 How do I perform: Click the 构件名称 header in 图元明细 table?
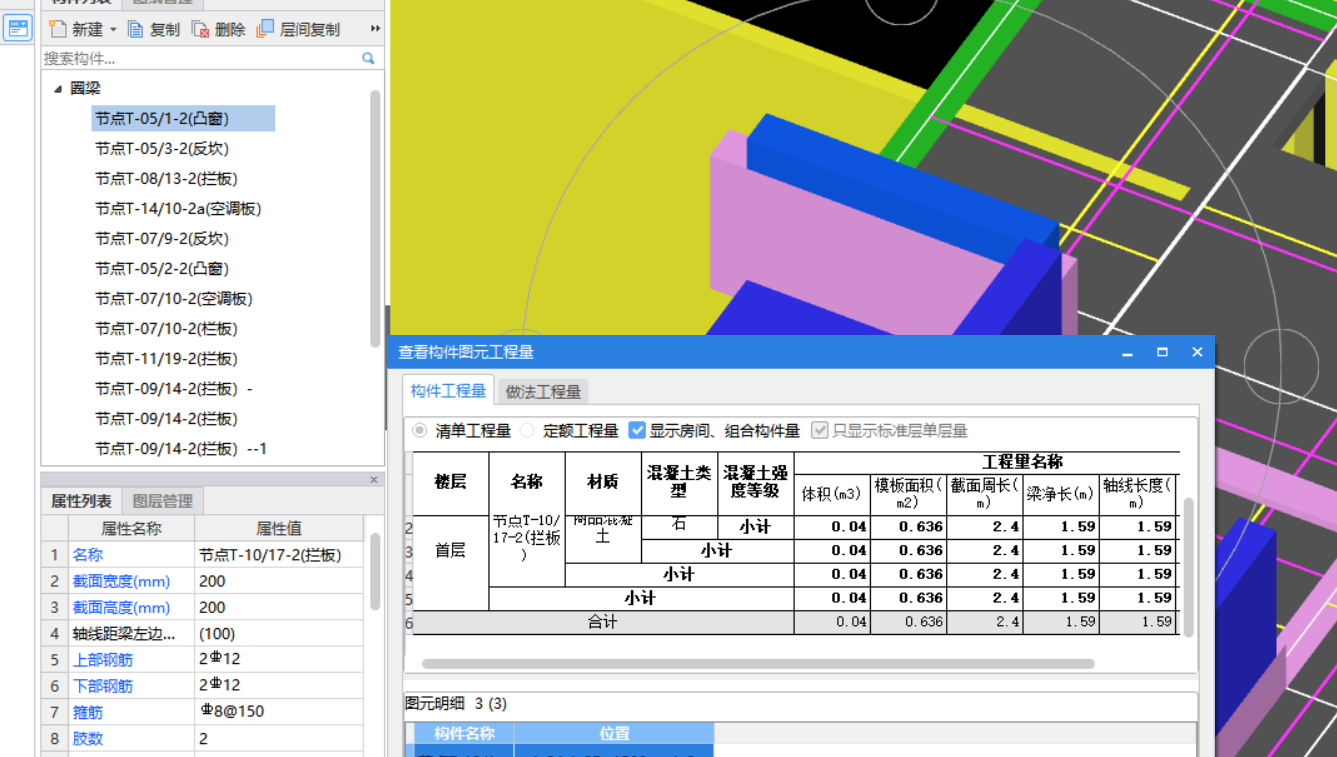point(464,734)
